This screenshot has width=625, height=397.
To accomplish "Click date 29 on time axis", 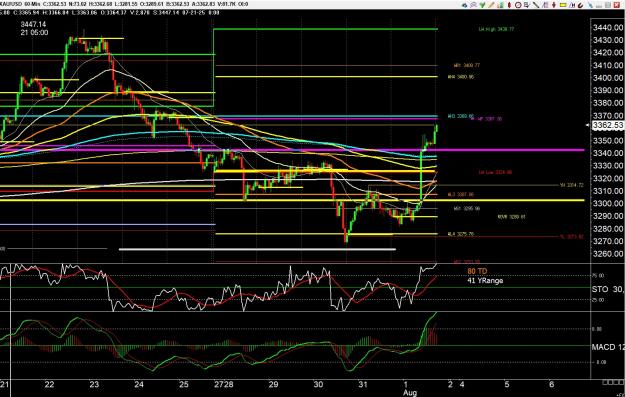I will coord(273,385).
